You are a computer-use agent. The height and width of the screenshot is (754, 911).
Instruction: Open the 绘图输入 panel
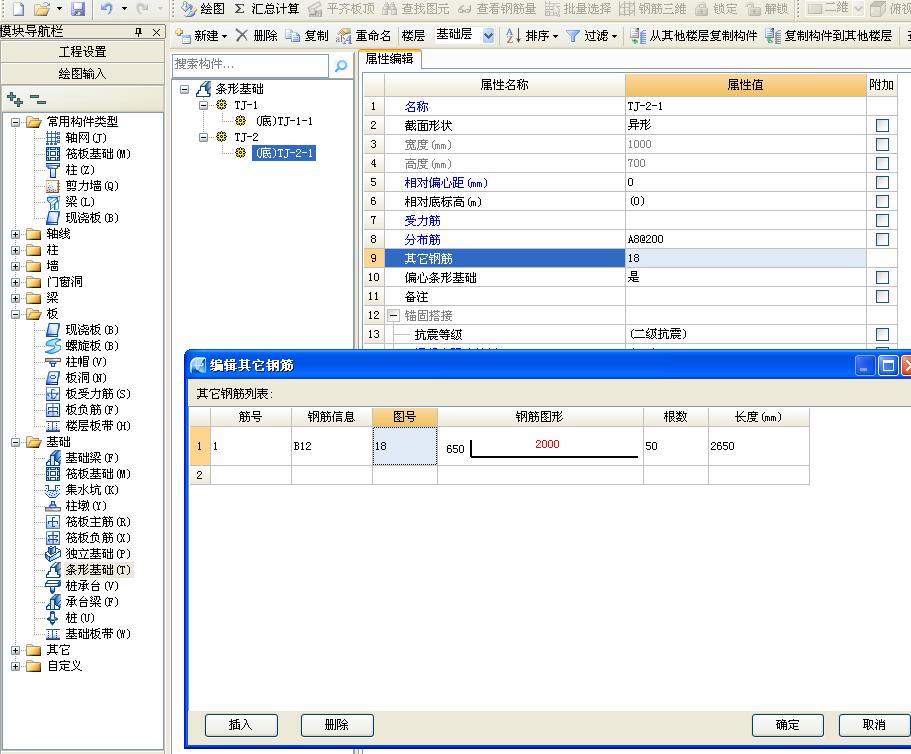pos(83,74)
